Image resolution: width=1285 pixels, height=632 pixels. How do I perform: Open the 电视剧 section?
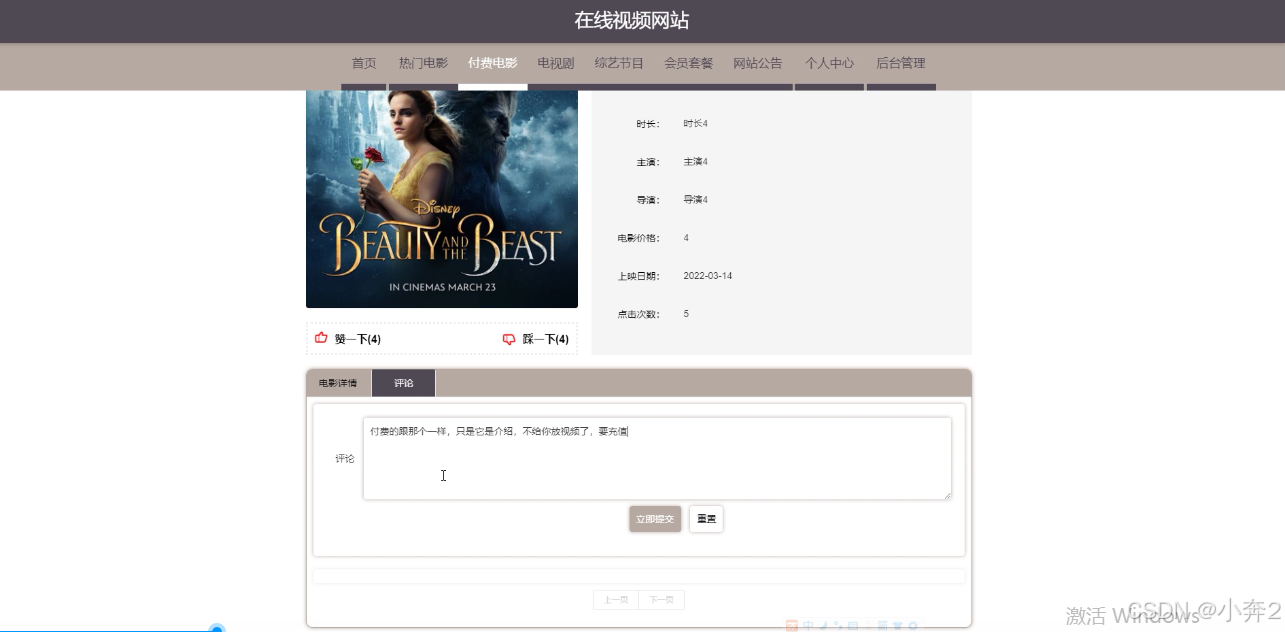pyautogui.click(x=556, y=63)
